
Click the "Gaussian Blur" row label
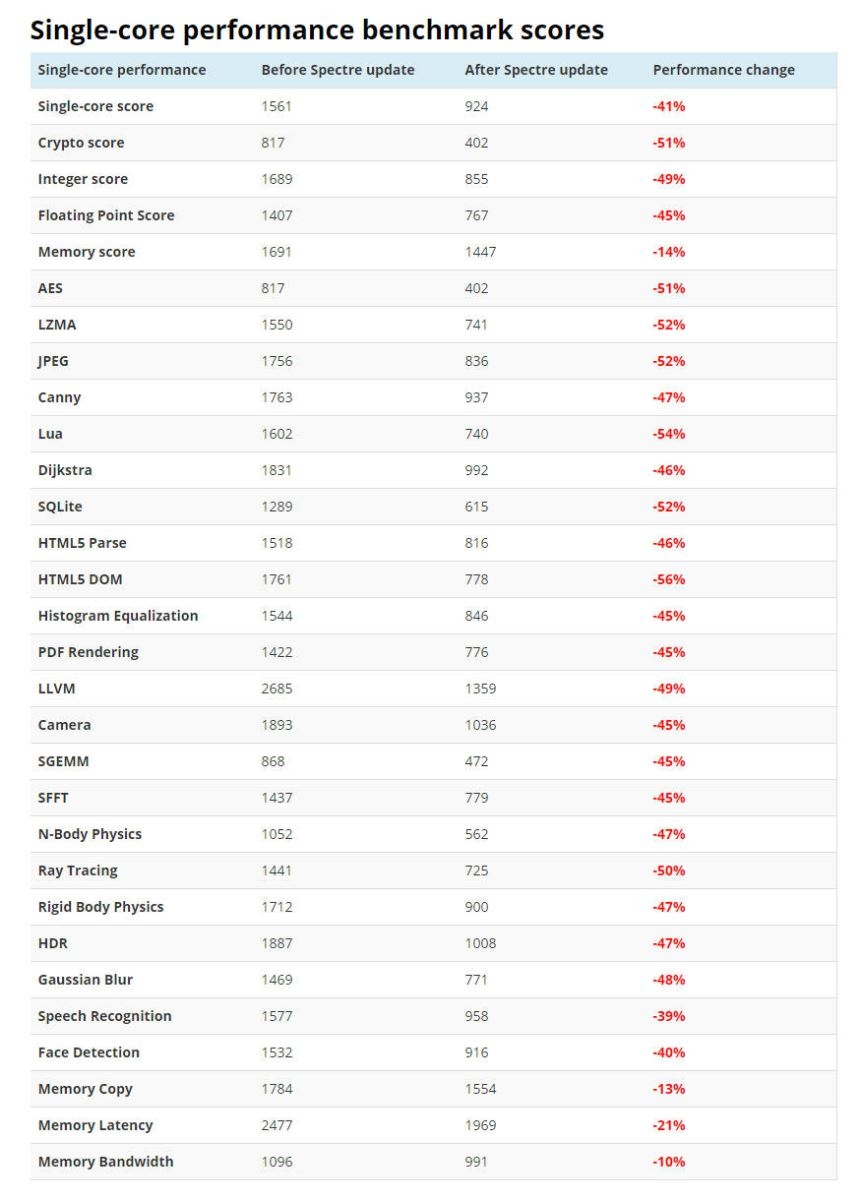(85, 979)
